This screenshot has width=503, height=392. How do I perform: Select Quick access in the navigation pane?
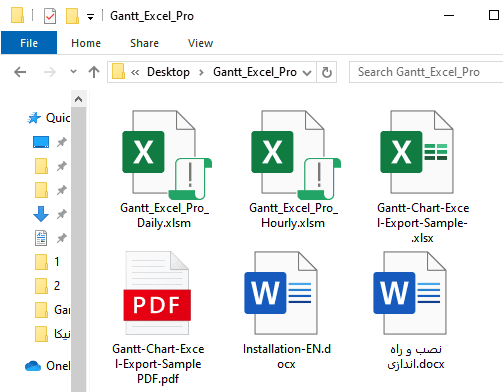pos(49,118)
